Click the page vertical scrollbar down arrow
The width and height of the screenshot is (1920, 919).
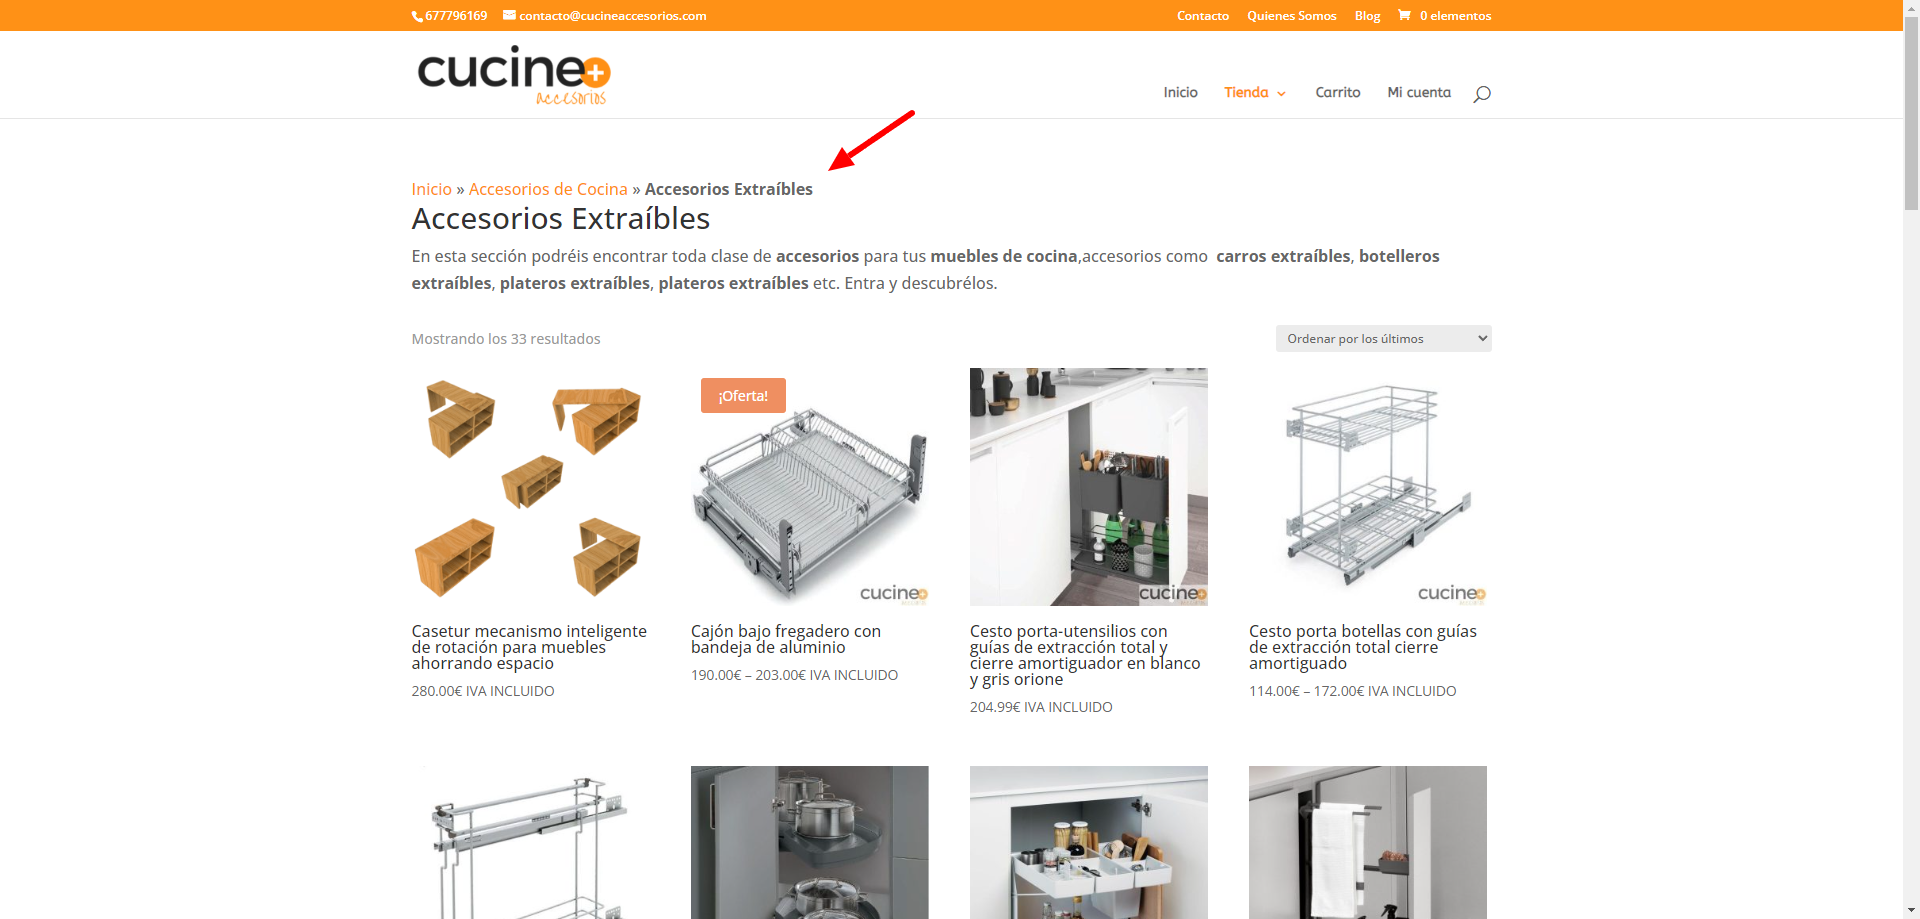coord(1911,910)
